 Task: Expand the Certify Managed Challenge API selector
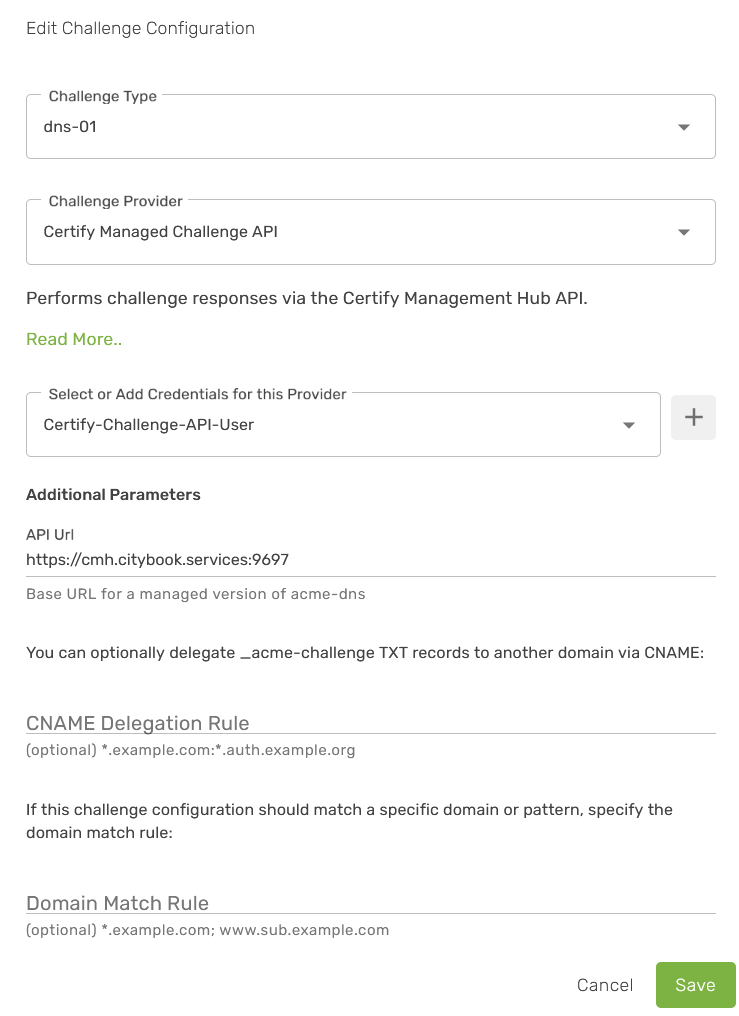(350, 232)
